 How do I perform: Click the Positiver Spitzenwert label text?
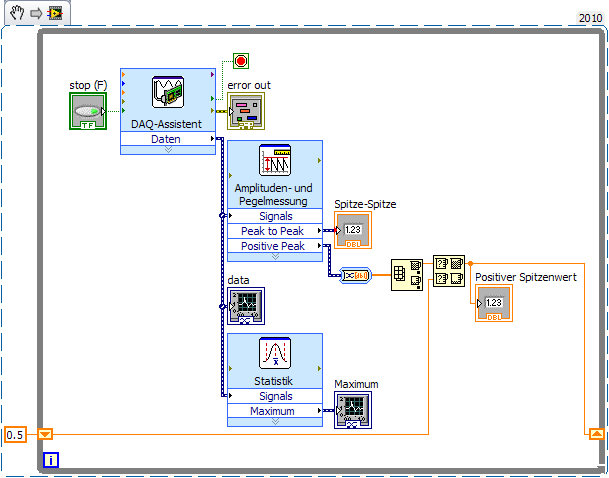[526, 277]
